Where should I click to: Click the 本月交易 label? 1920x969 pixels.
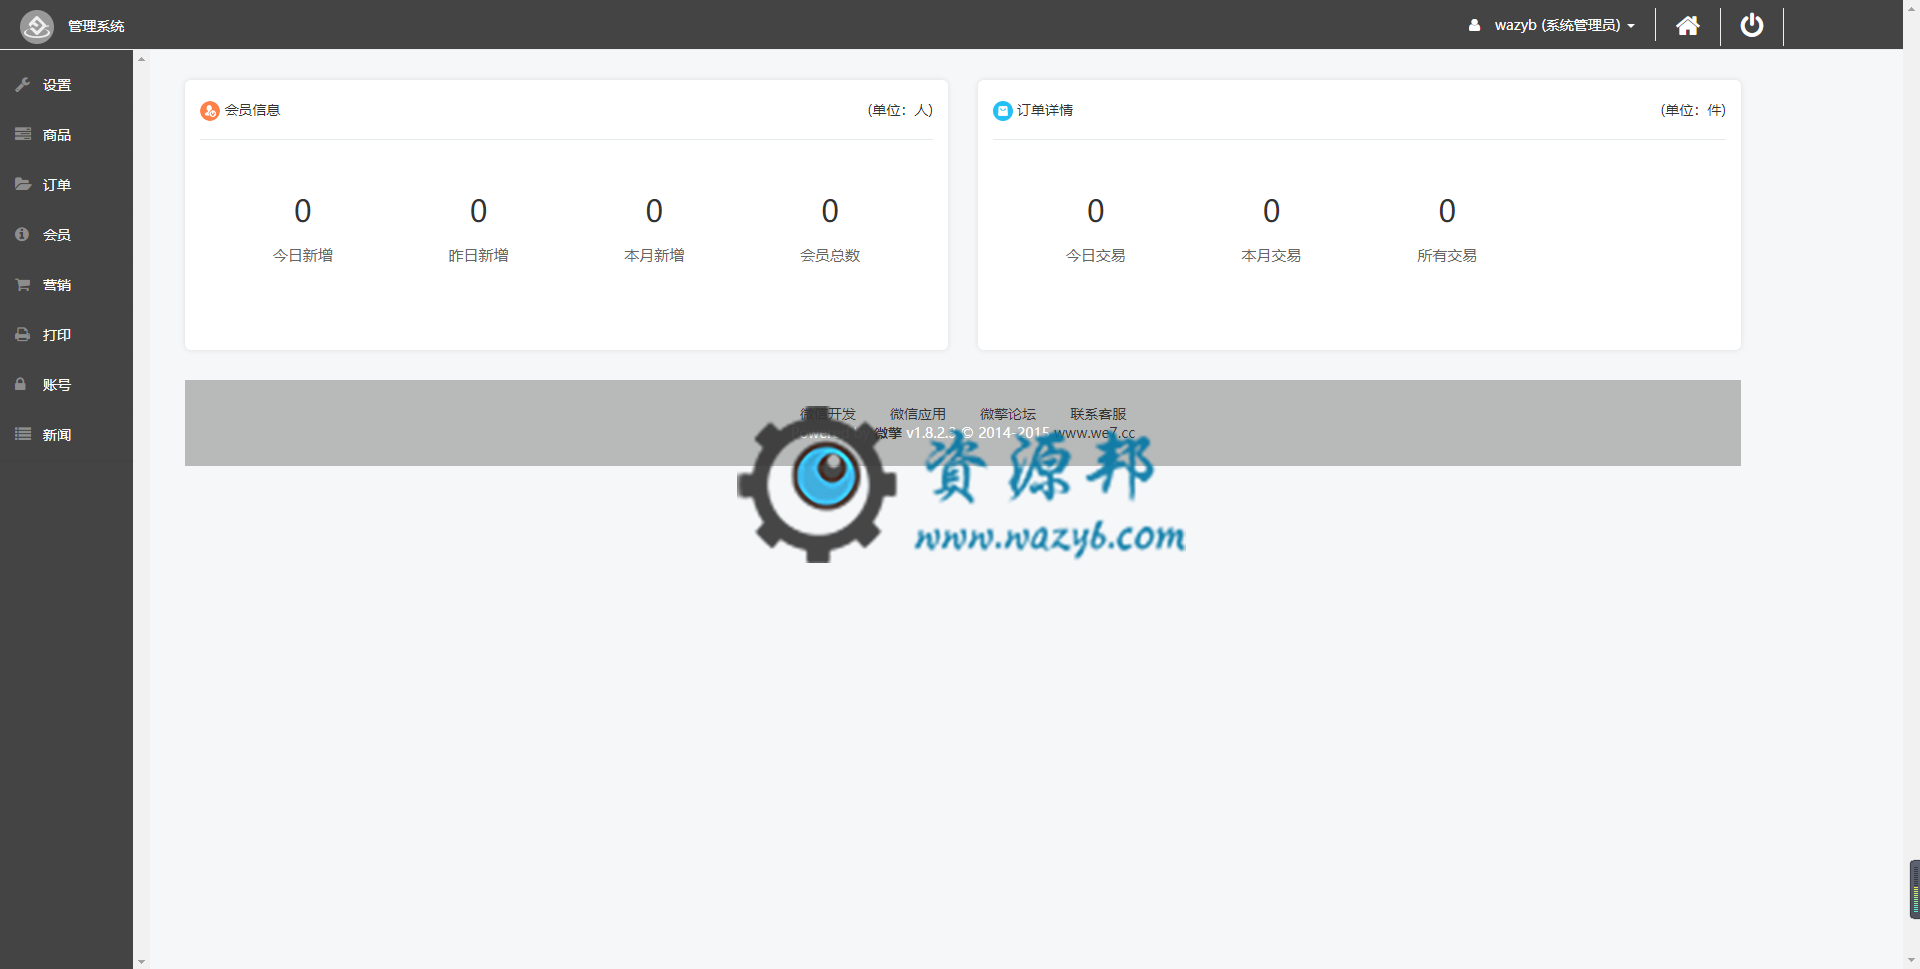tap(1271, 256)
